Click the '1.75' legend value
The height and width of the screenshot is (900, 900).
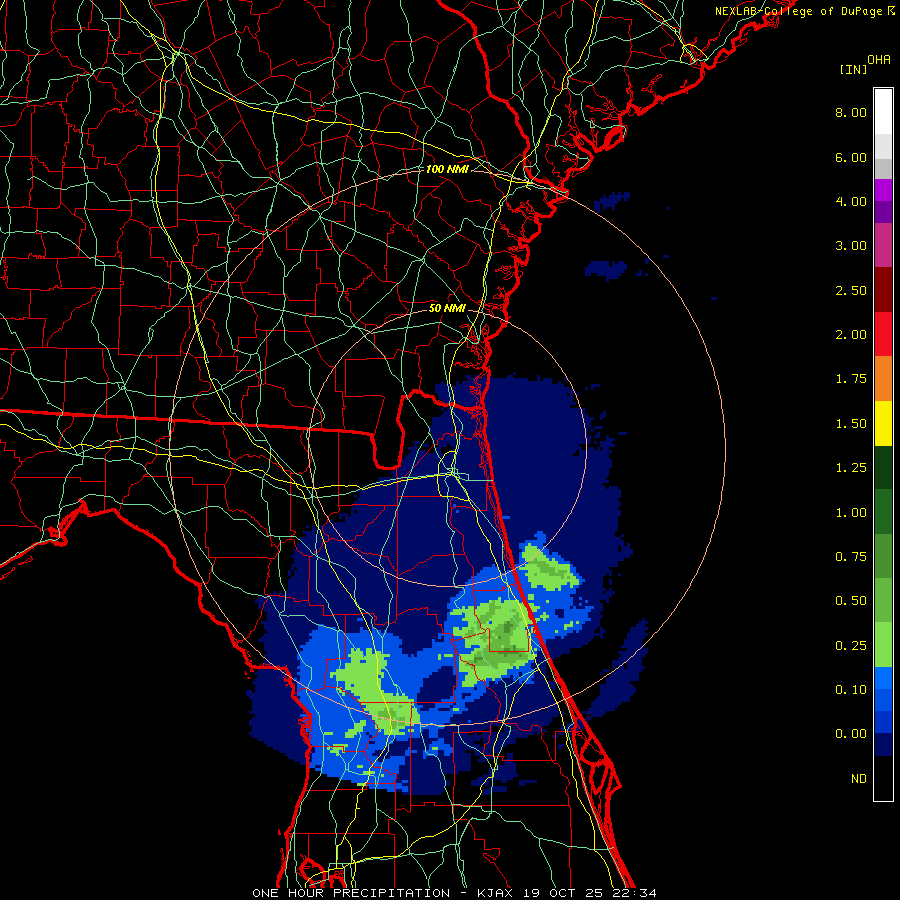[x=851, y=379]
